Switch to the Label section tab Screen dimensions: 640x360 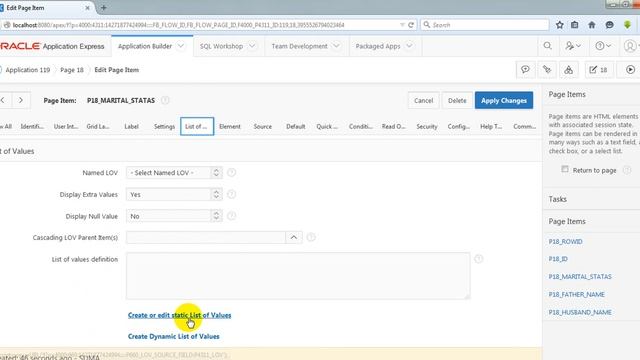point(131,127)
